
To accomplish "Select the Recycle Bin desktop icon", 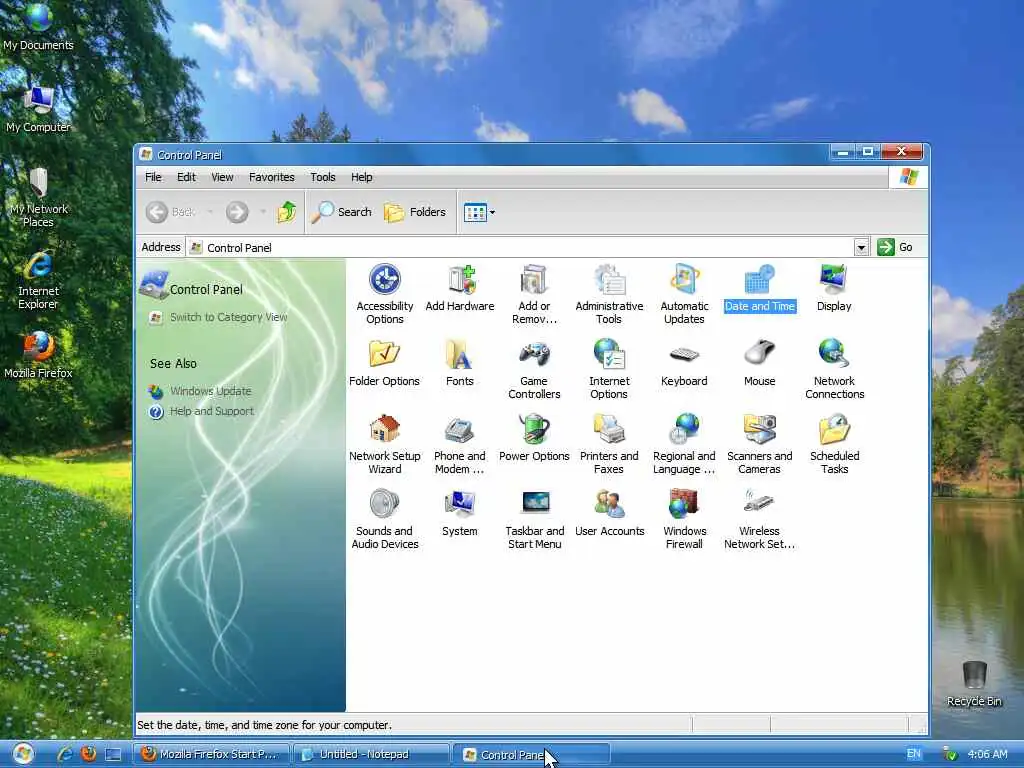I will [974, 683].
